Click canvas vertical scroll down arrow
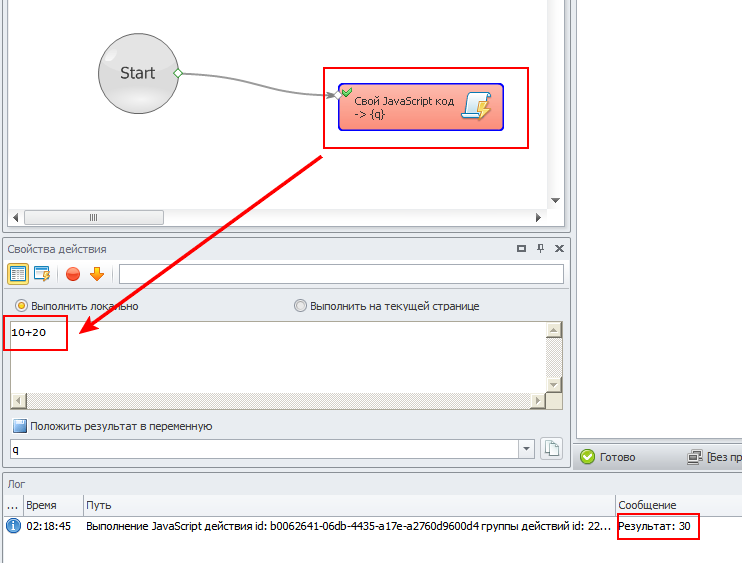Image resolution: width=742 pixels, height=563 pixels. 556,201
